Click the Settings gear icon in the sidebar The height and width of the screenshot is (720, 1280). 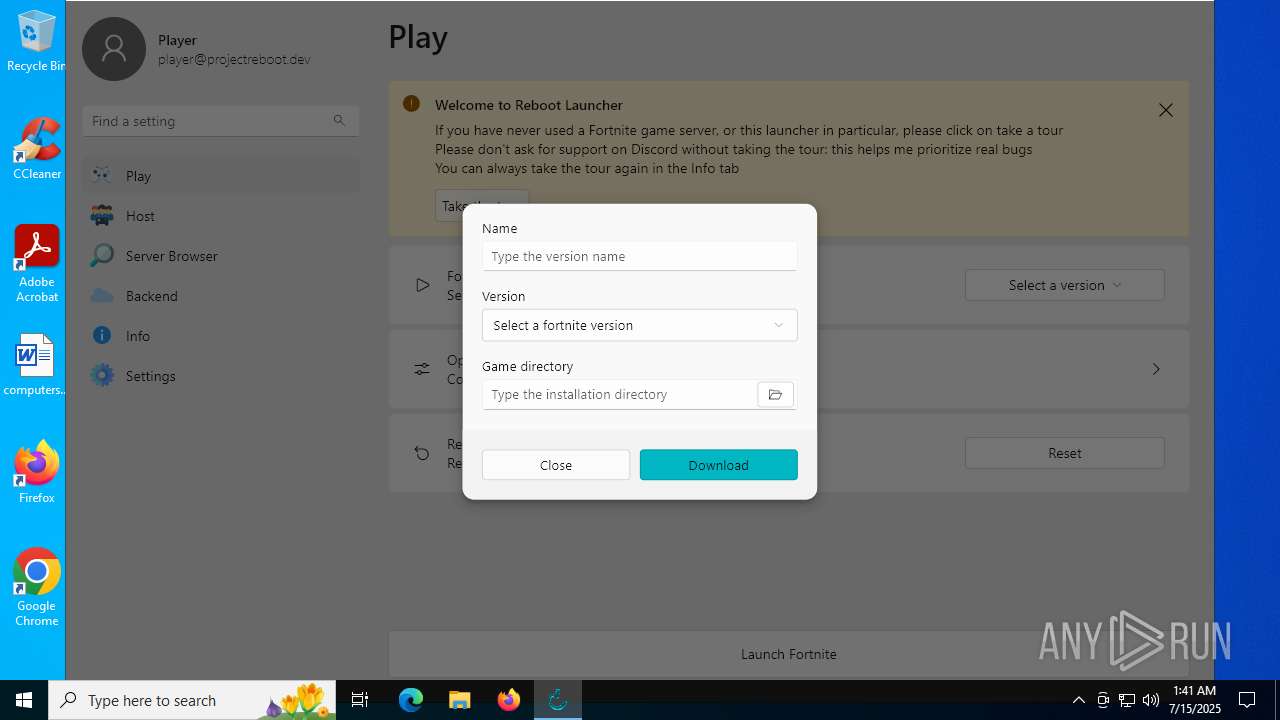(x=101, y=375)
